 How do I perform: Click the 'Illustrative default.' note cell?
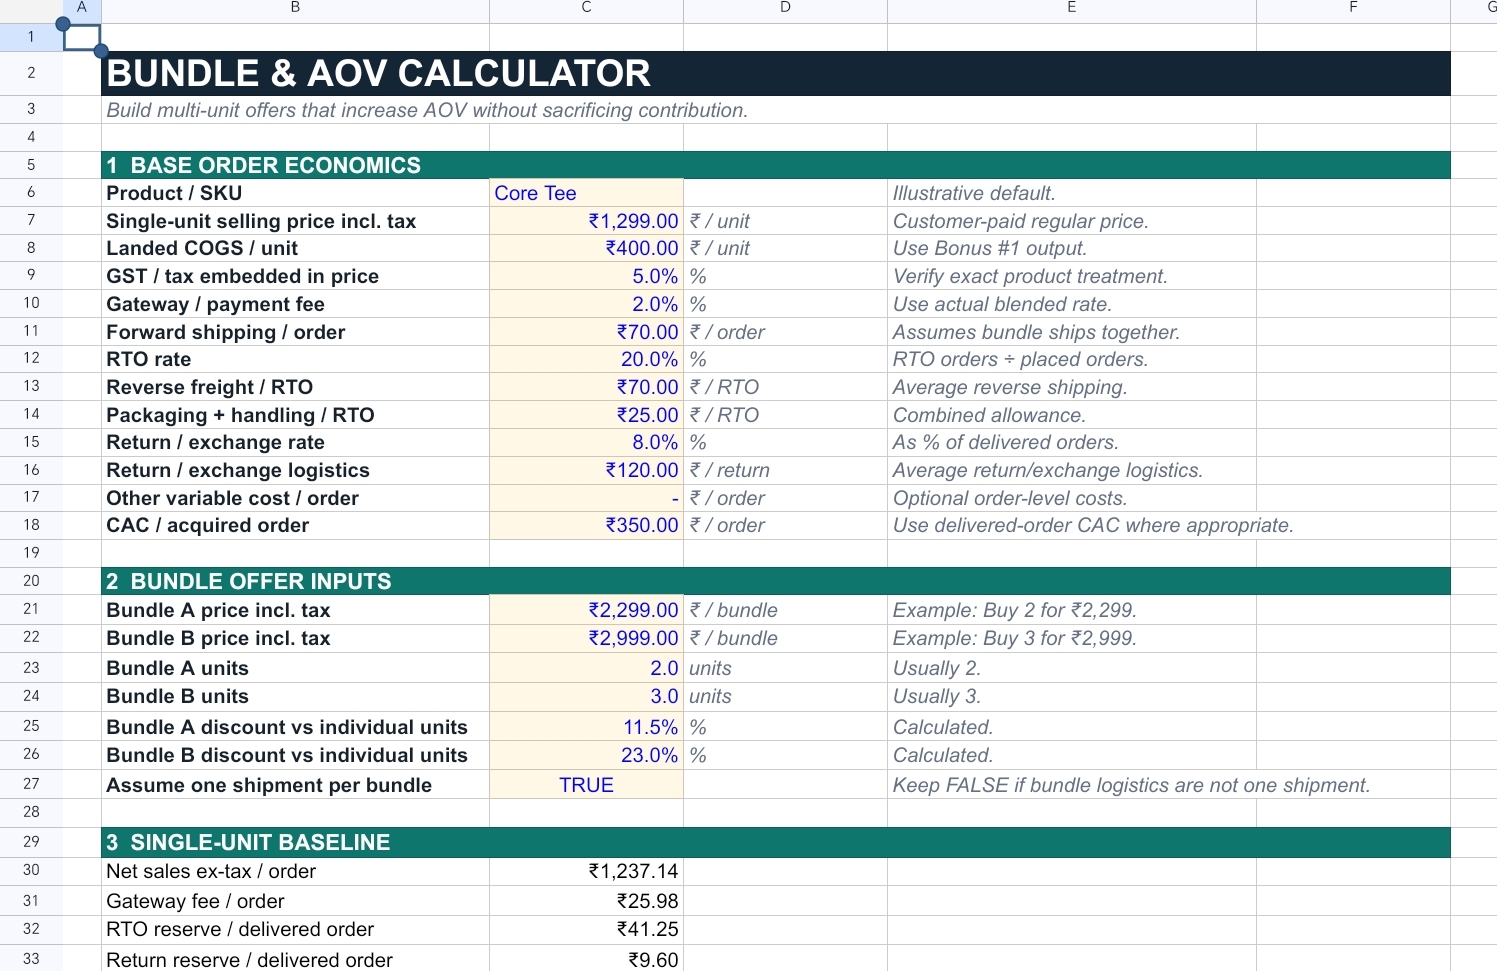coord(1071,193)
